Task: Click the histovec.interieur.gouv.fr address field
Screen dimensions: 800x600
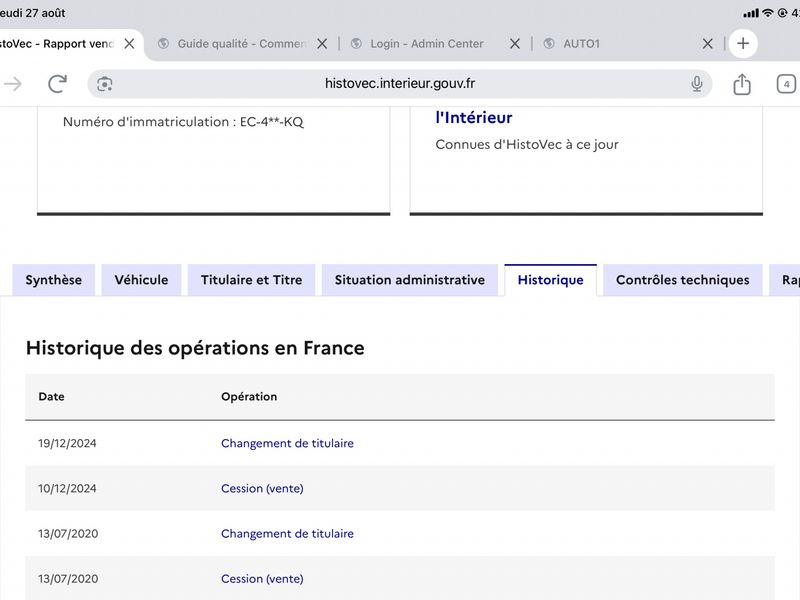Action: tap(399, 84)
